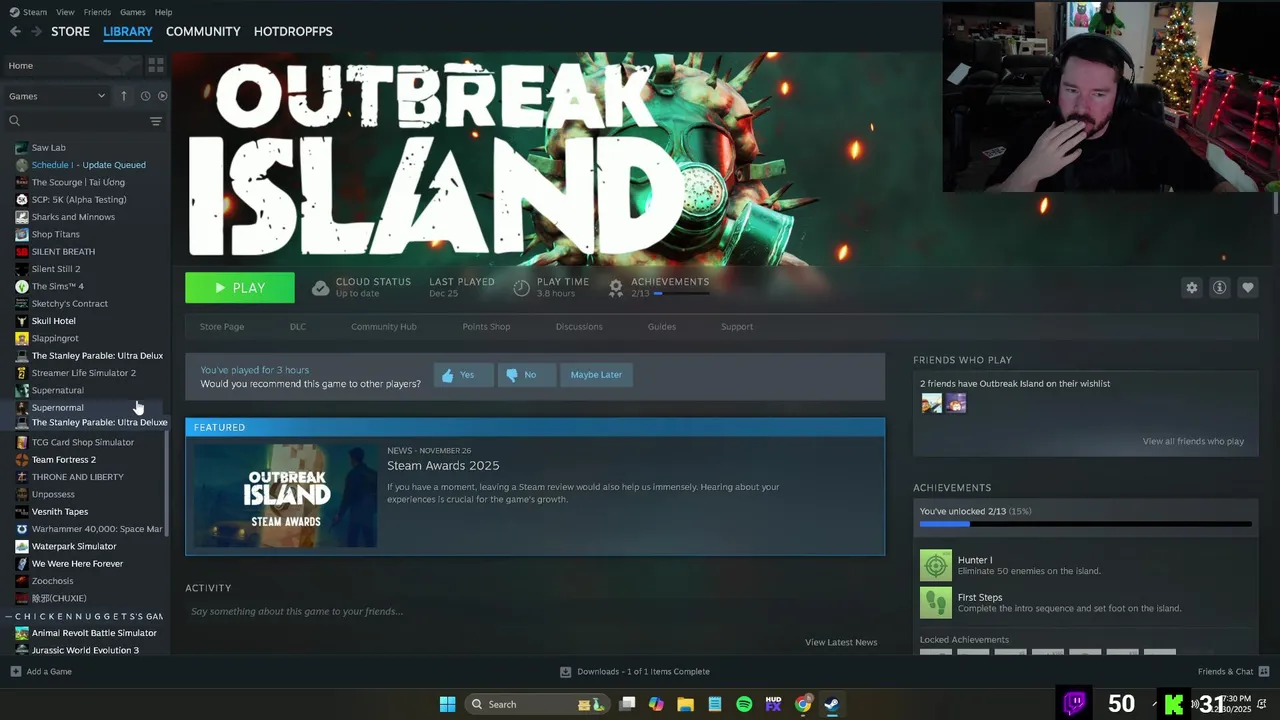Click the activity comment input field

535,611
